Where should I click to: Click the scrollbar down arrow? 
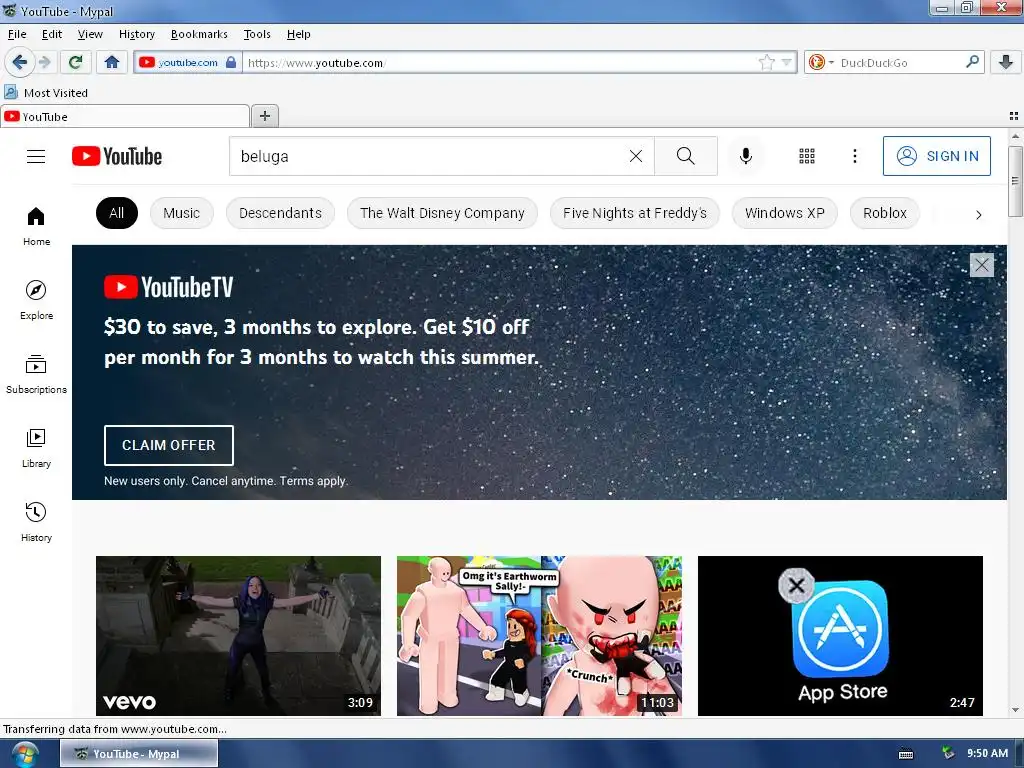coord(1015,710)
